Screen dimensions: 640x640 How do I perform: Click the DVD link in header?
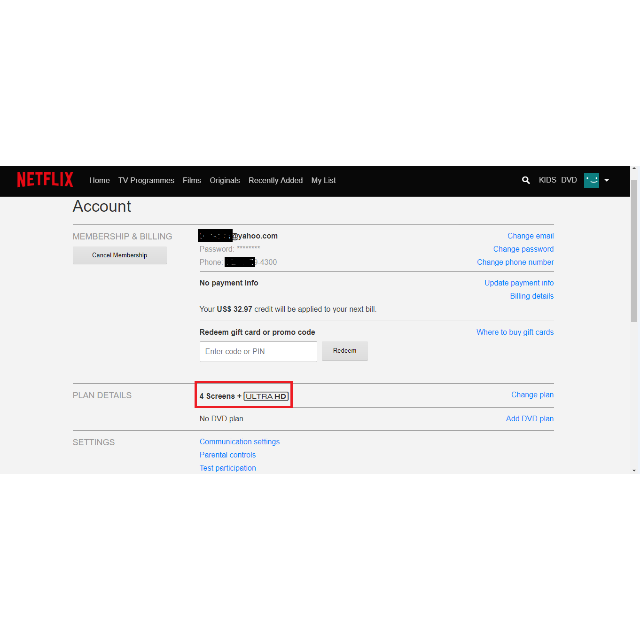[x=569, y=181]
